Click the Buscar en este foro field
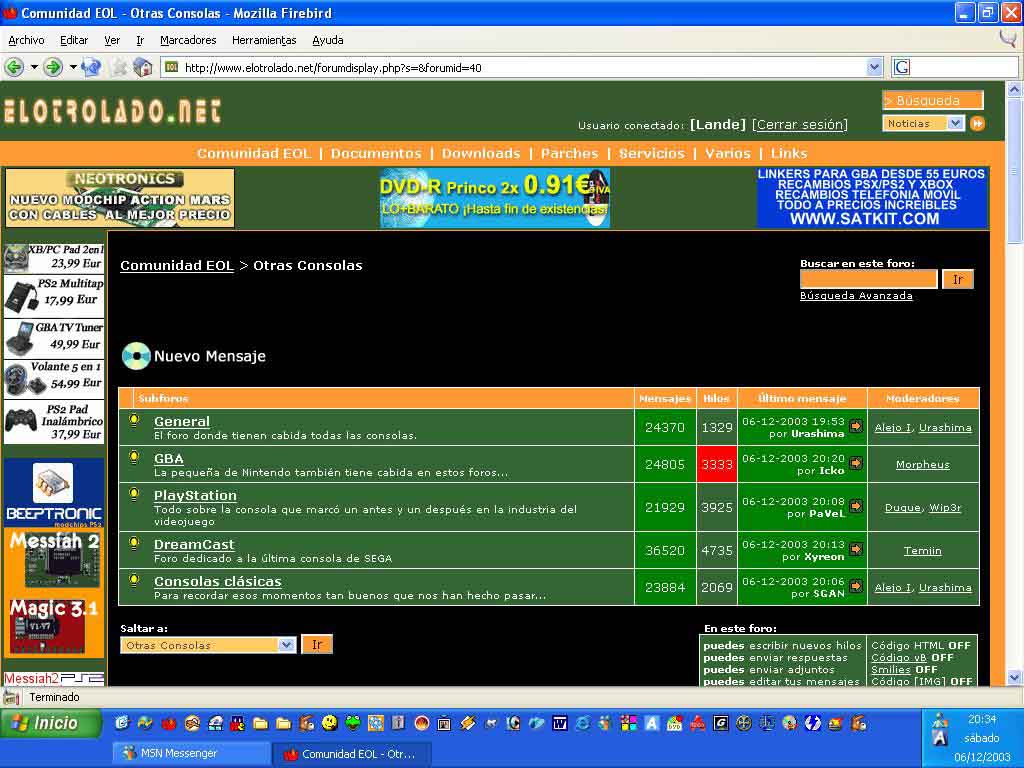Screen dimensions: 1024x768 pyautogui.click(x=869, y=280)
